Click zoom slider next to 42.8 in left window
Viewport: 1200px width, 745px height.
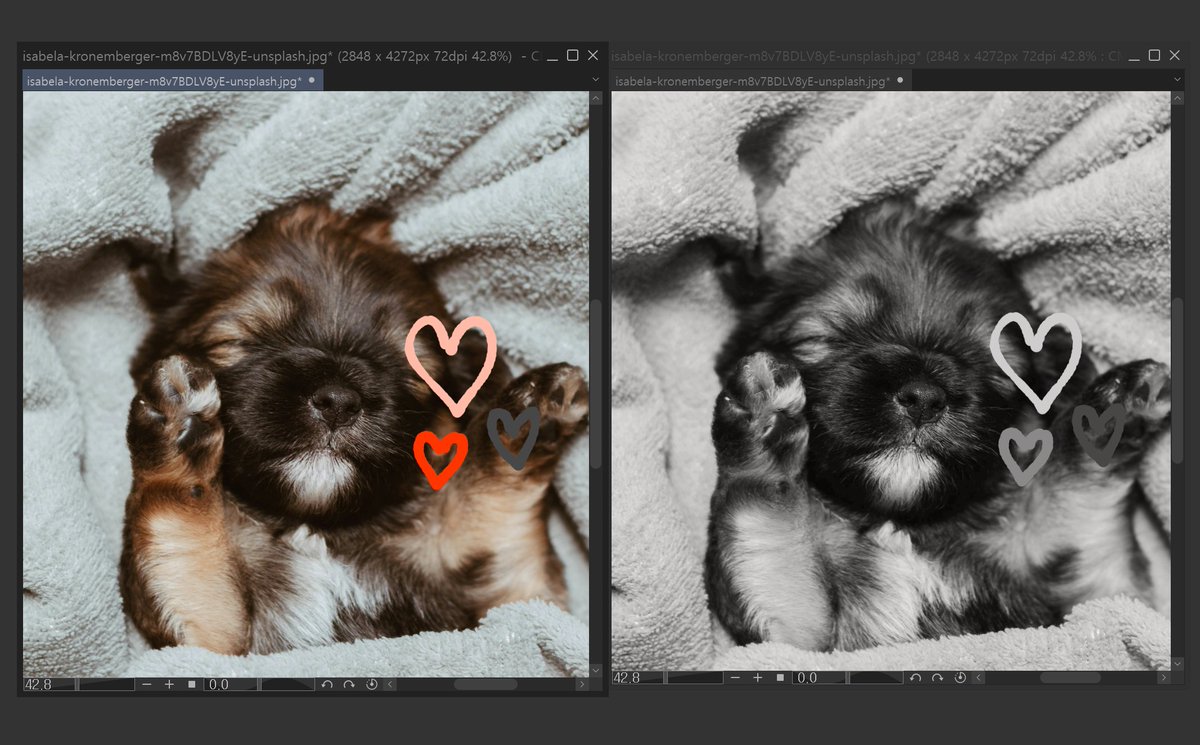107,685
